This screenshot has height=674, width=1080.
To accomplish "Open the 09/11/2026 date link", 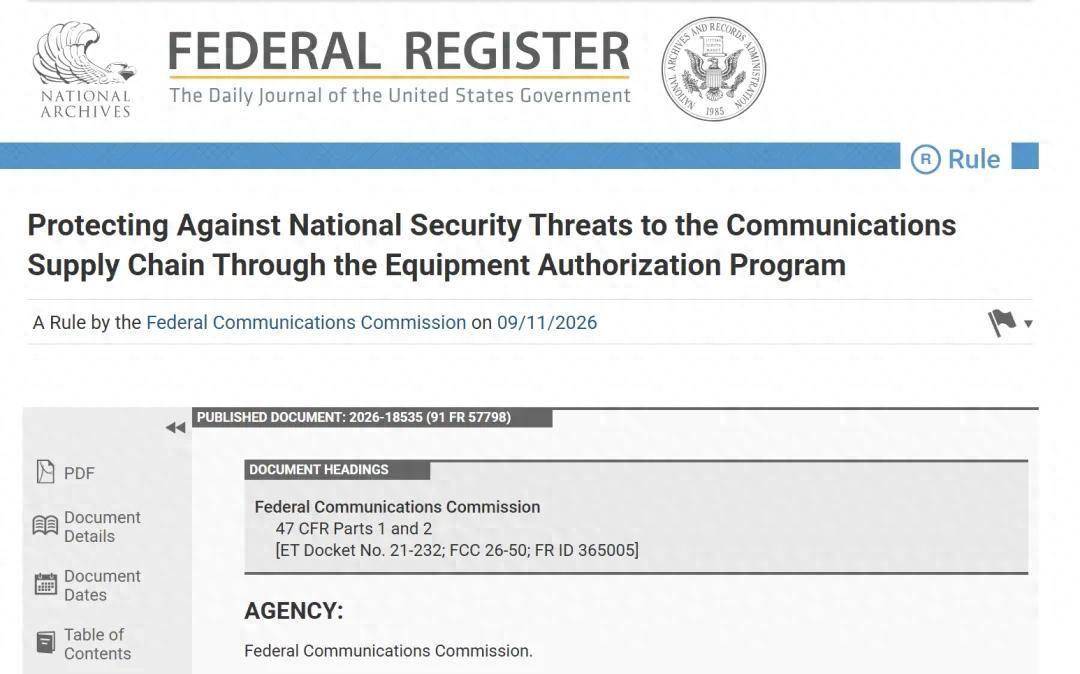I will pos(547,322).
